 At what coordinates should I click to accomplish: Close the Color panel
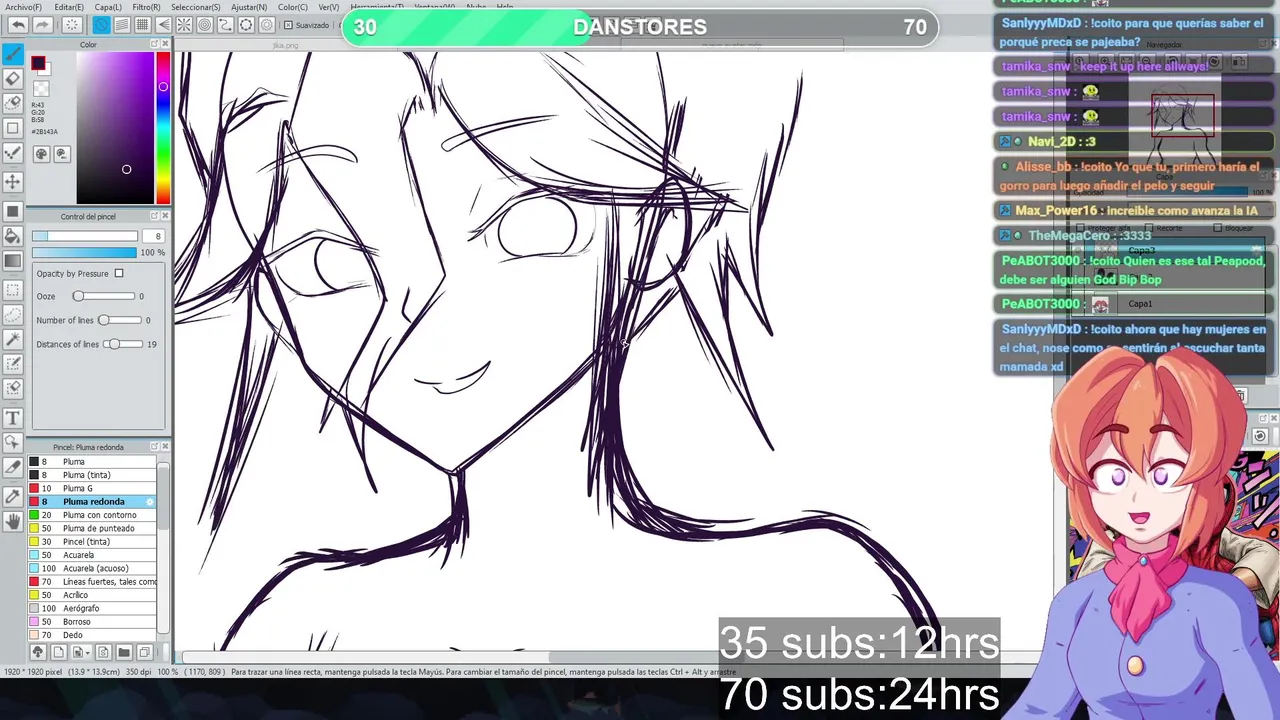click(165, 44)
